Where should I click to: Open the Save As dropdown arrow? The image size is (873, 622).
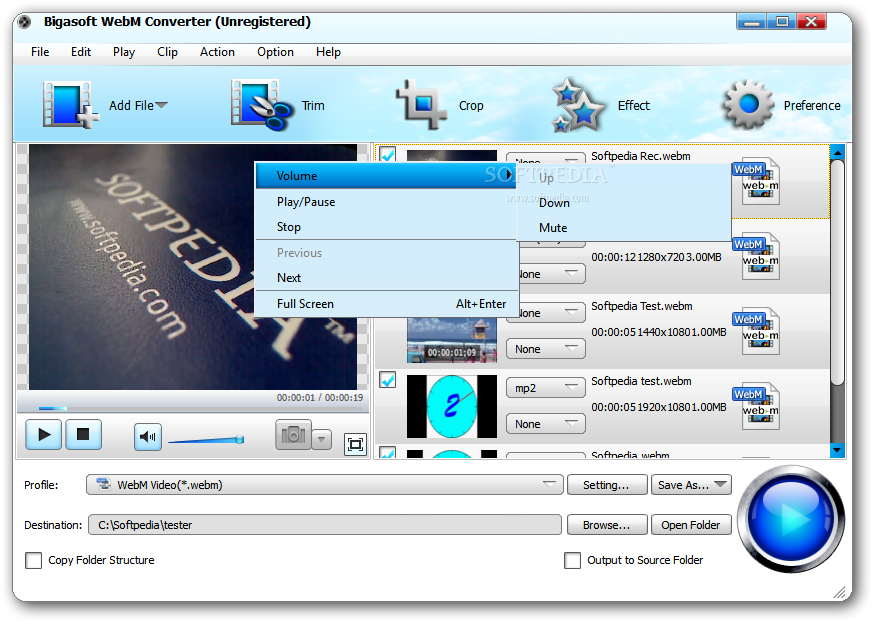pyautogui.click(x=720, y=484)
